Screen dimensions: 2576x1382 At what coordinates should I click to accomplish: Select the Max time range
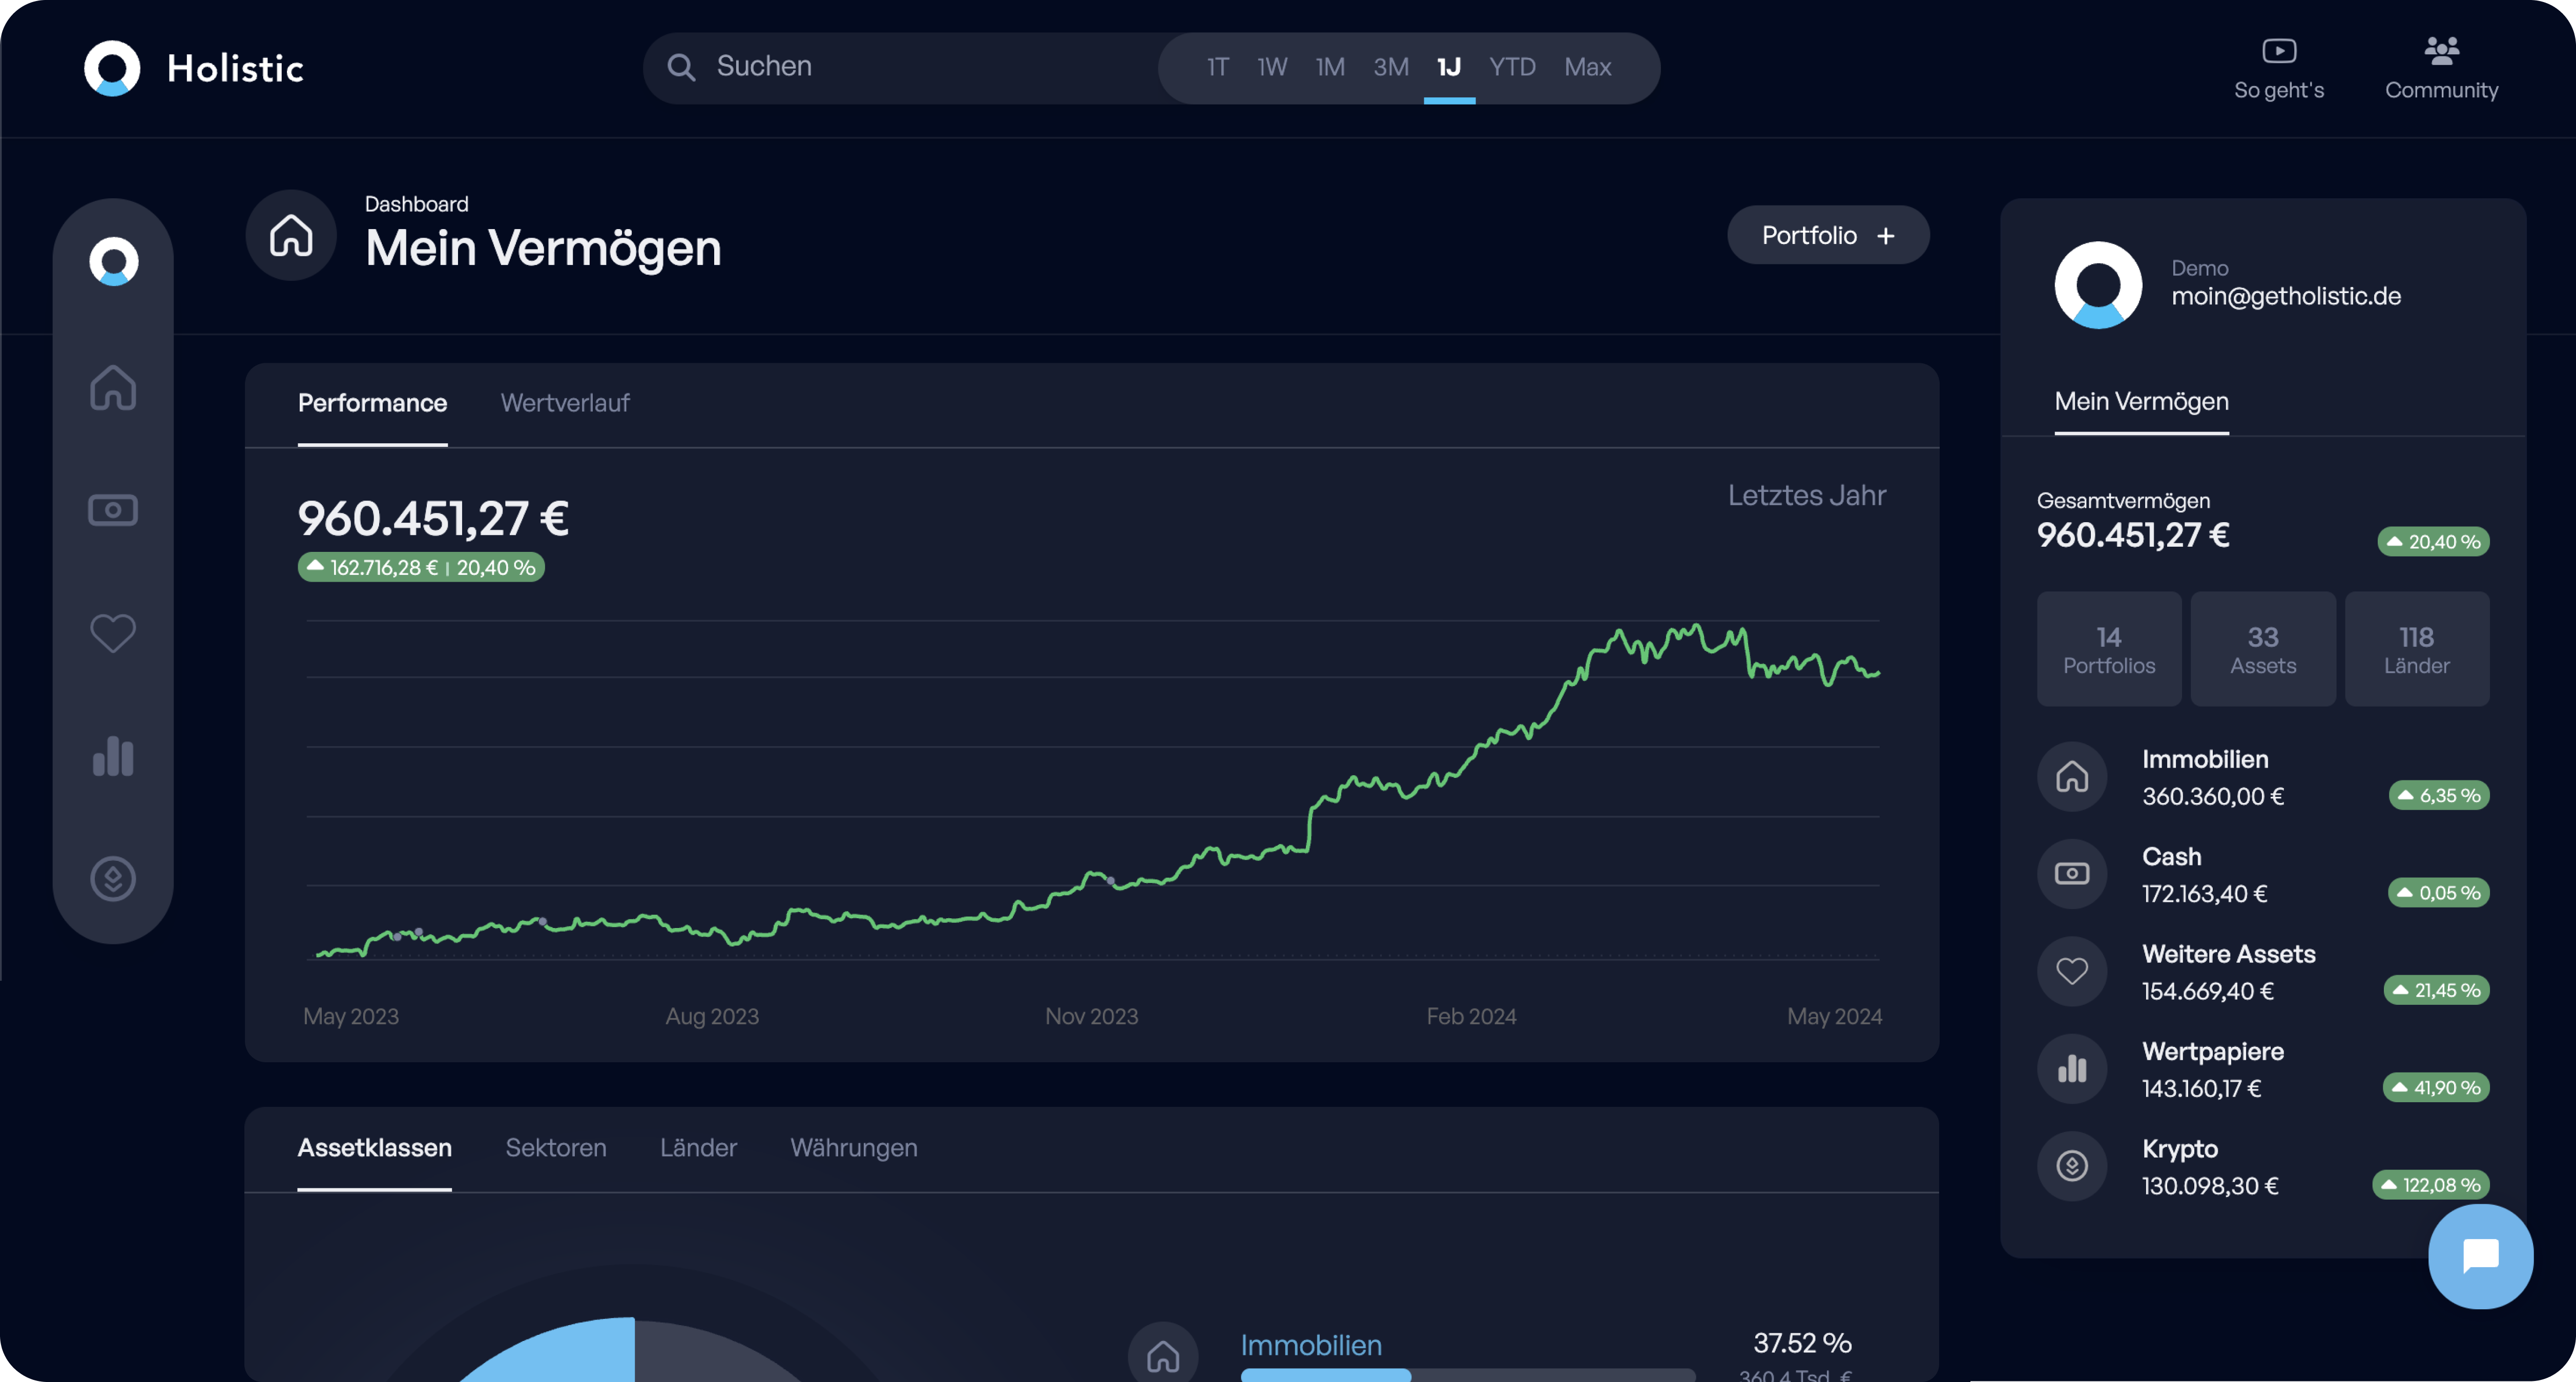(x=1588, y=67)
